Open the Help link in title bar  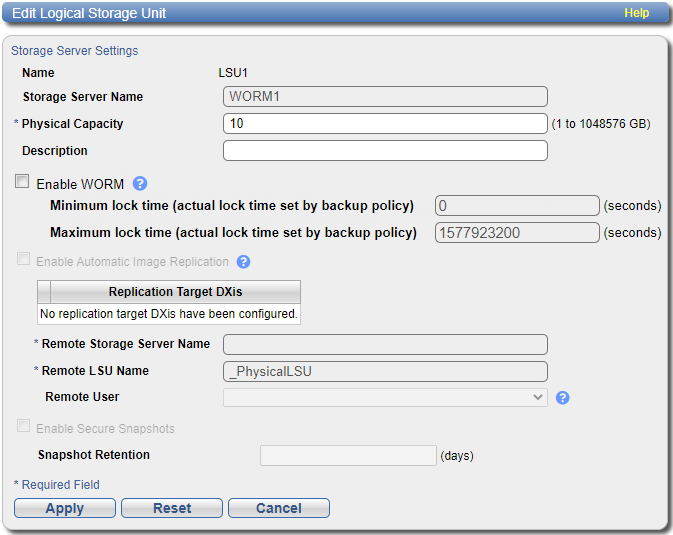point(636,13)
